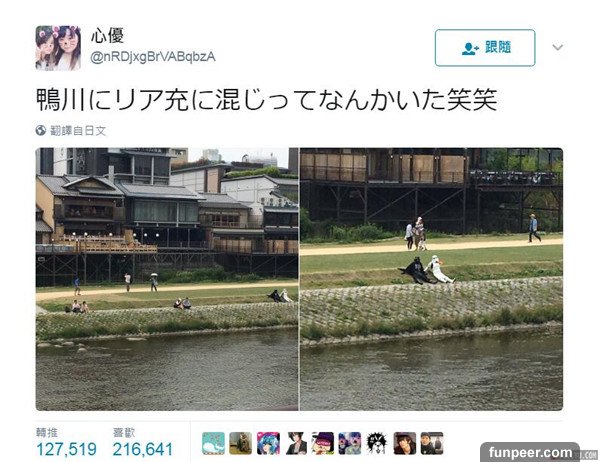This screenshot has height=462, width=600.
Task: Open the right zoomed-in riverside photo
Action: pyautogui.click(x=431, y=279)
